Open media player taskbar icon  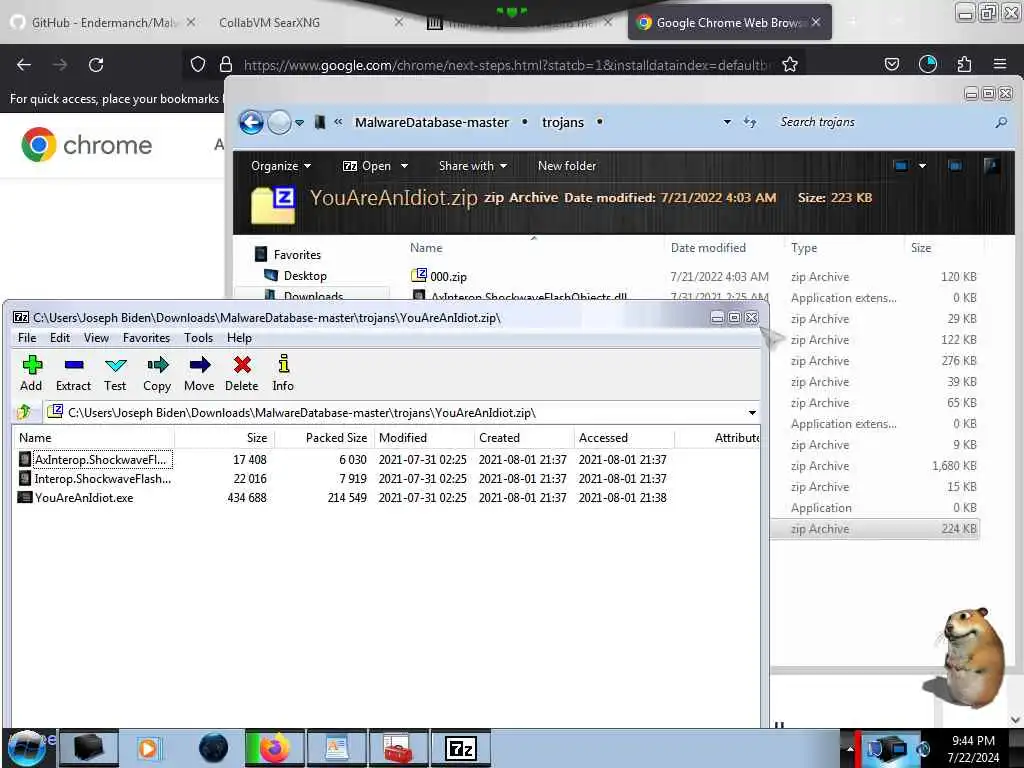click(x=149, y=748)
